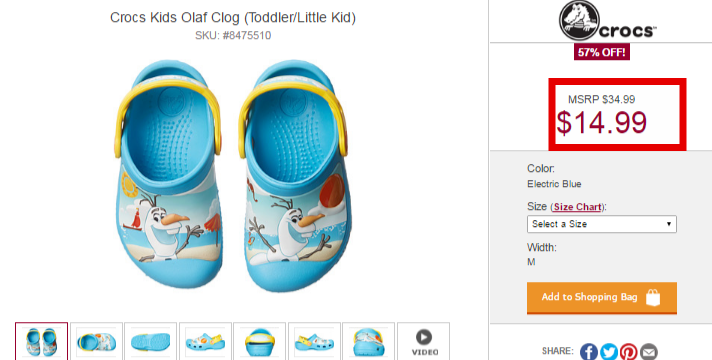Click the main Olaf clog product image
The width and height of the screenshot is (712, 360).
point(232,176)
